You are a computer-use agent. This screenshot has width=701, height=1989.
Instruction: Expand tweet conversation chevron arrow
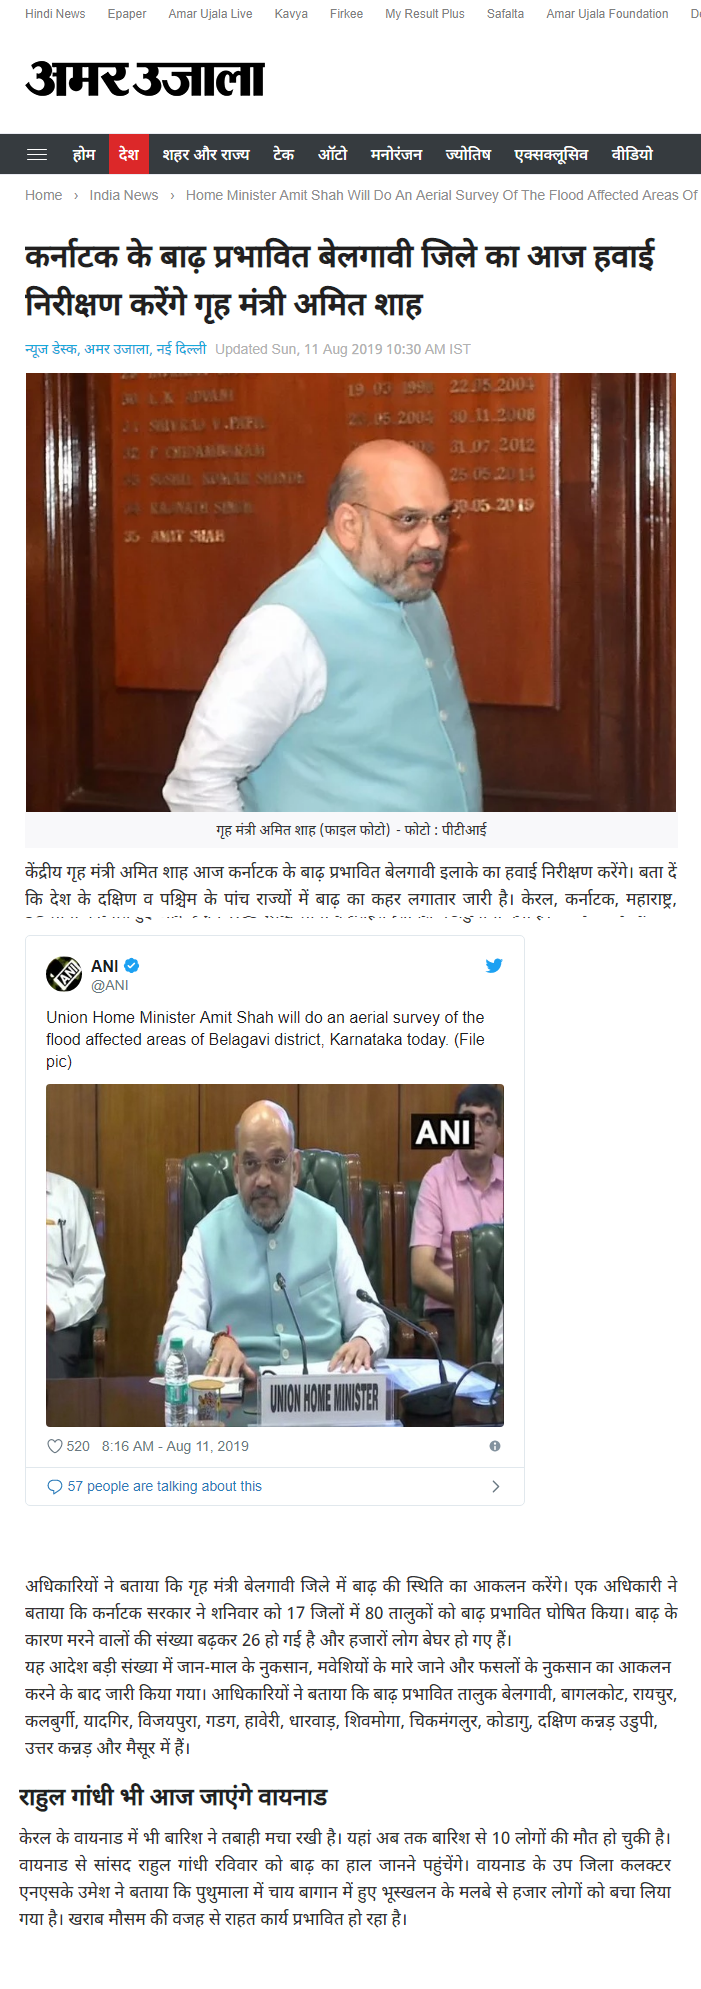496,1486
